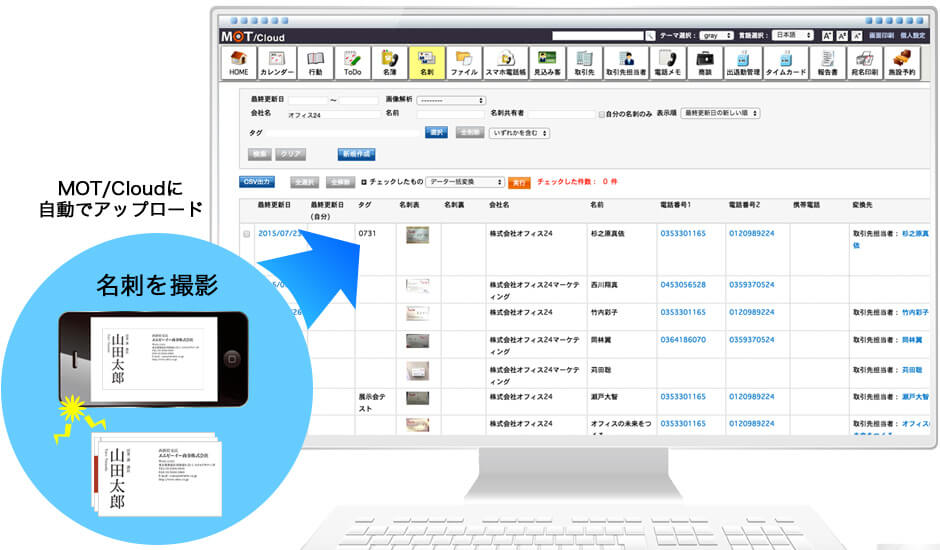Click the 全解除 deselect all button
940x550 pixels.
point(341,182)
